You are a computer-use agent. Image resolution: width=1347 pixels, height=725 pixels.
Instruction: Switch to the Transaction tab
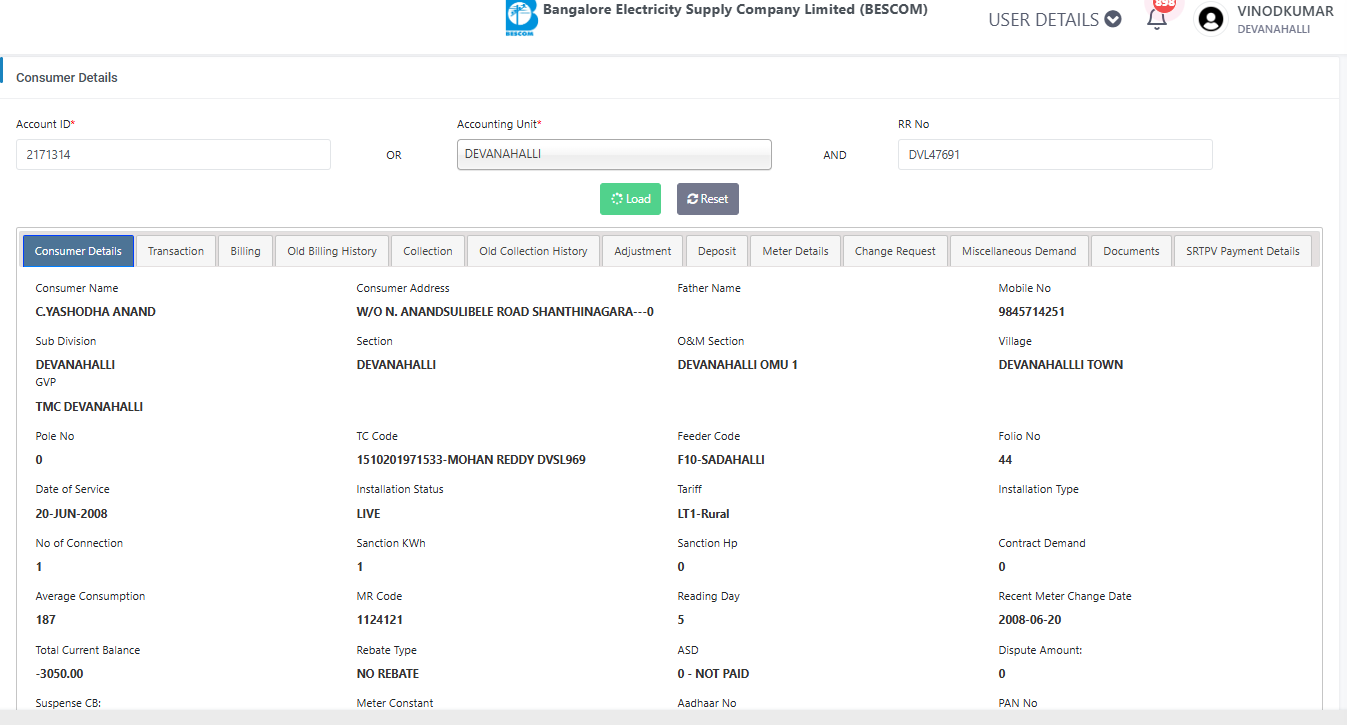click(x=176, y=251)
